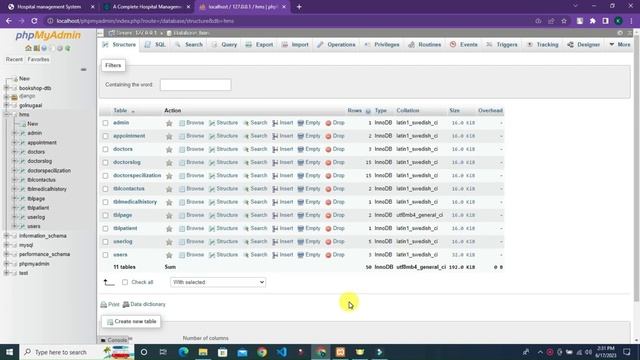The height and width of the screenshot is (360, 640).
Task: Expand the mysql database node
Action: 6,245
